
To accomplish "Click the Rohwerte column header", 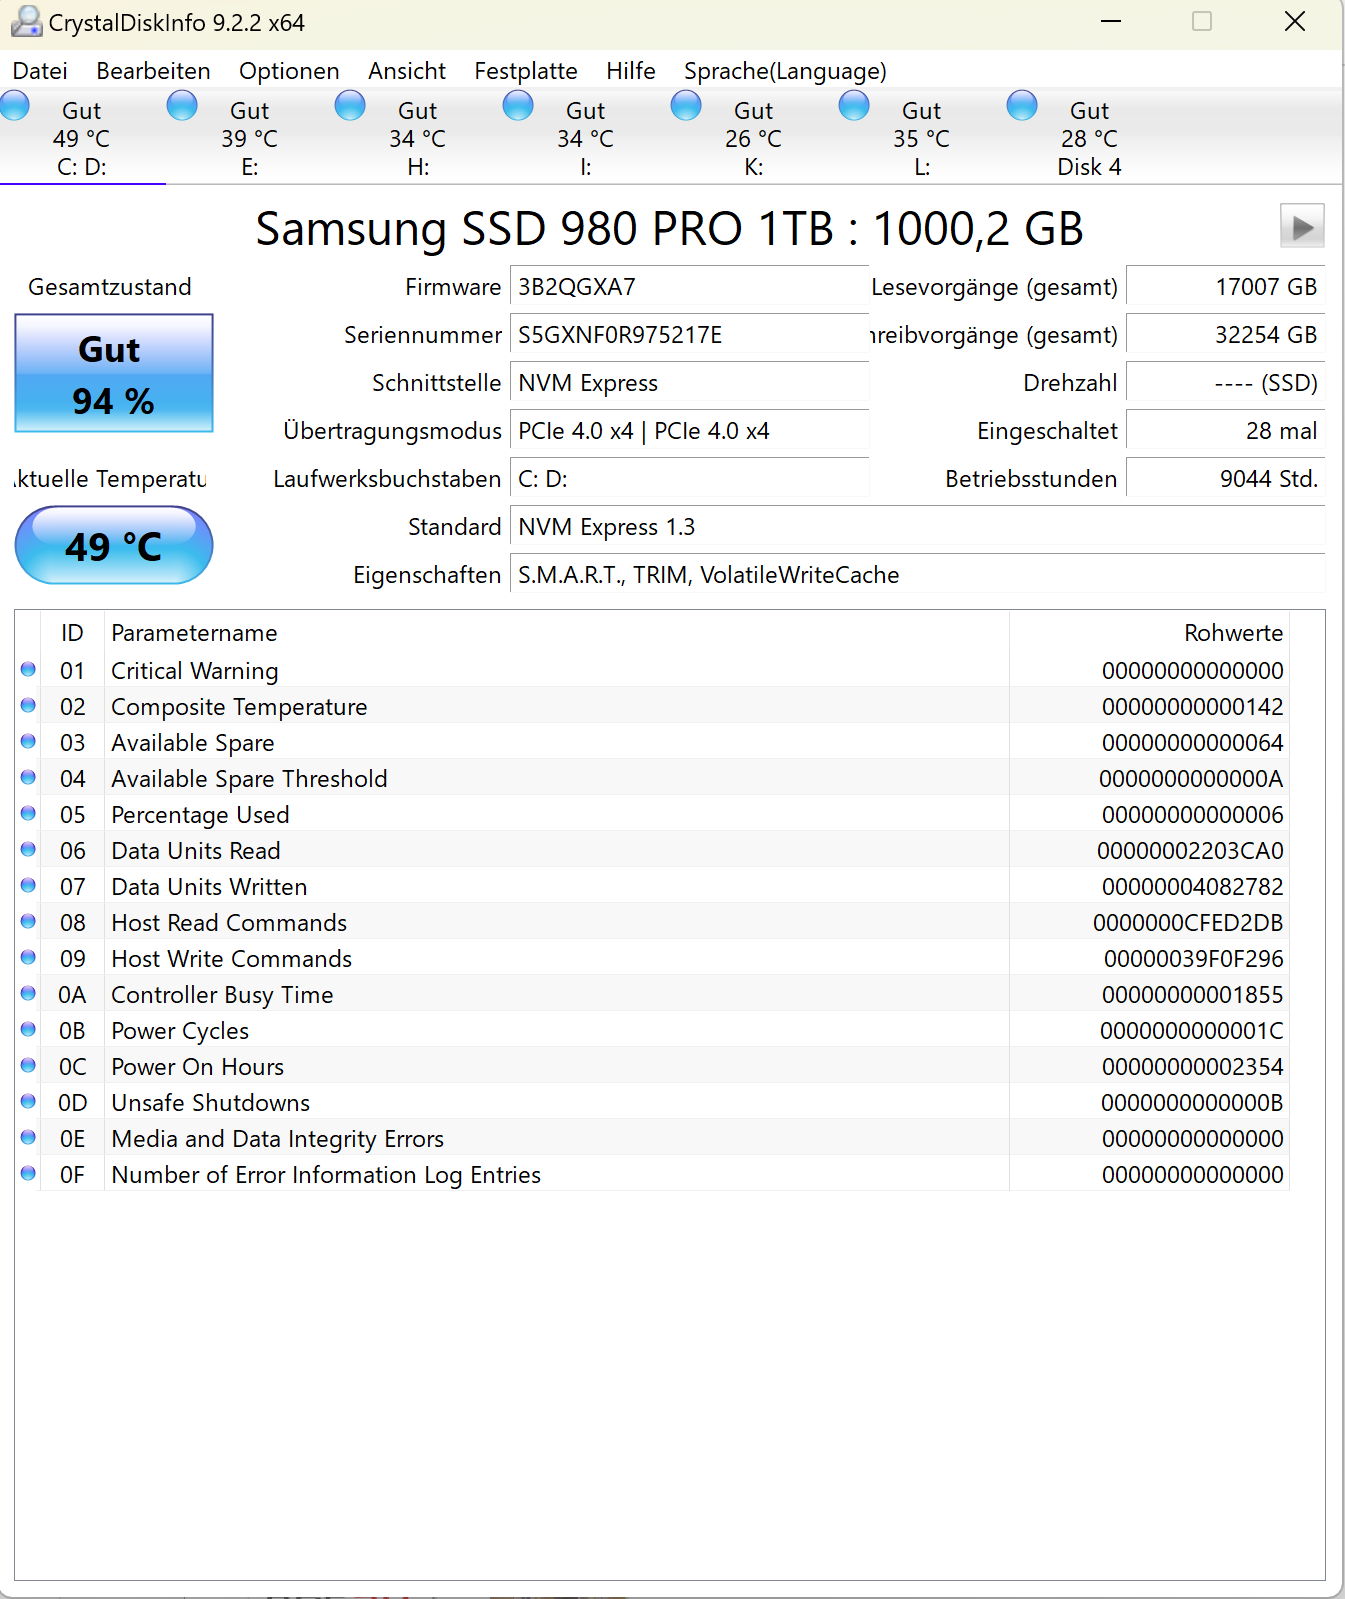I will point(1149,633).
